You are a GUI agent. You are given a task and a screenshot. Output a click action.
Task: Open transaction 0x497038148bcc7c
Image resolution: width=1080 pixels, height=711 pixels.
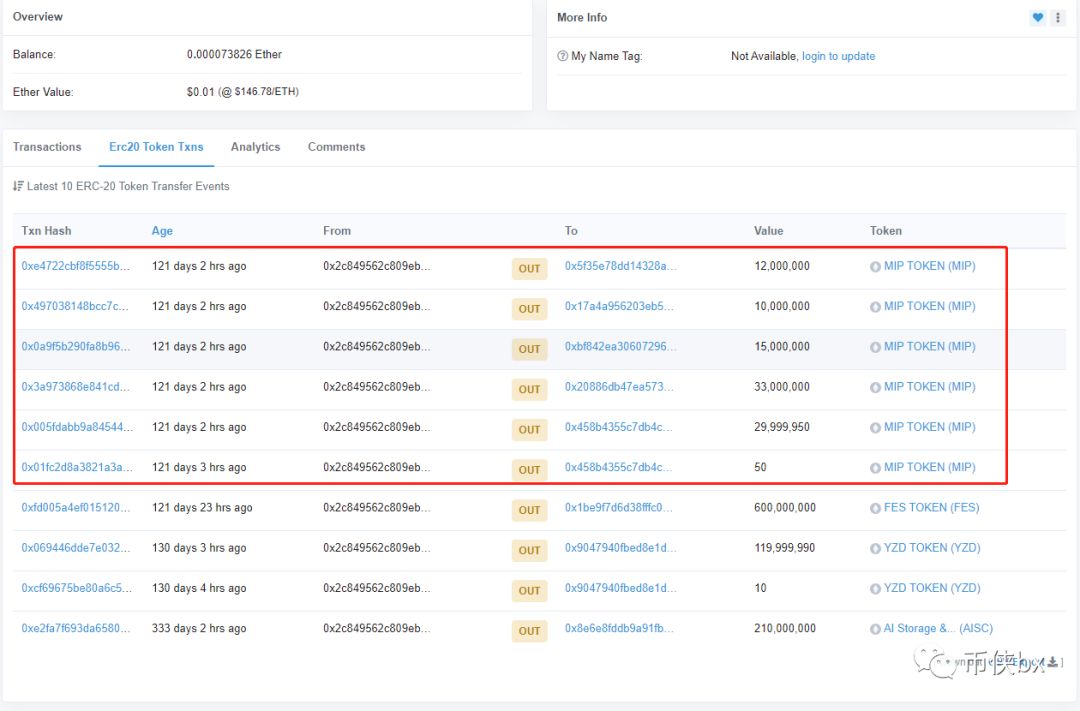click(x=75, y=306)
